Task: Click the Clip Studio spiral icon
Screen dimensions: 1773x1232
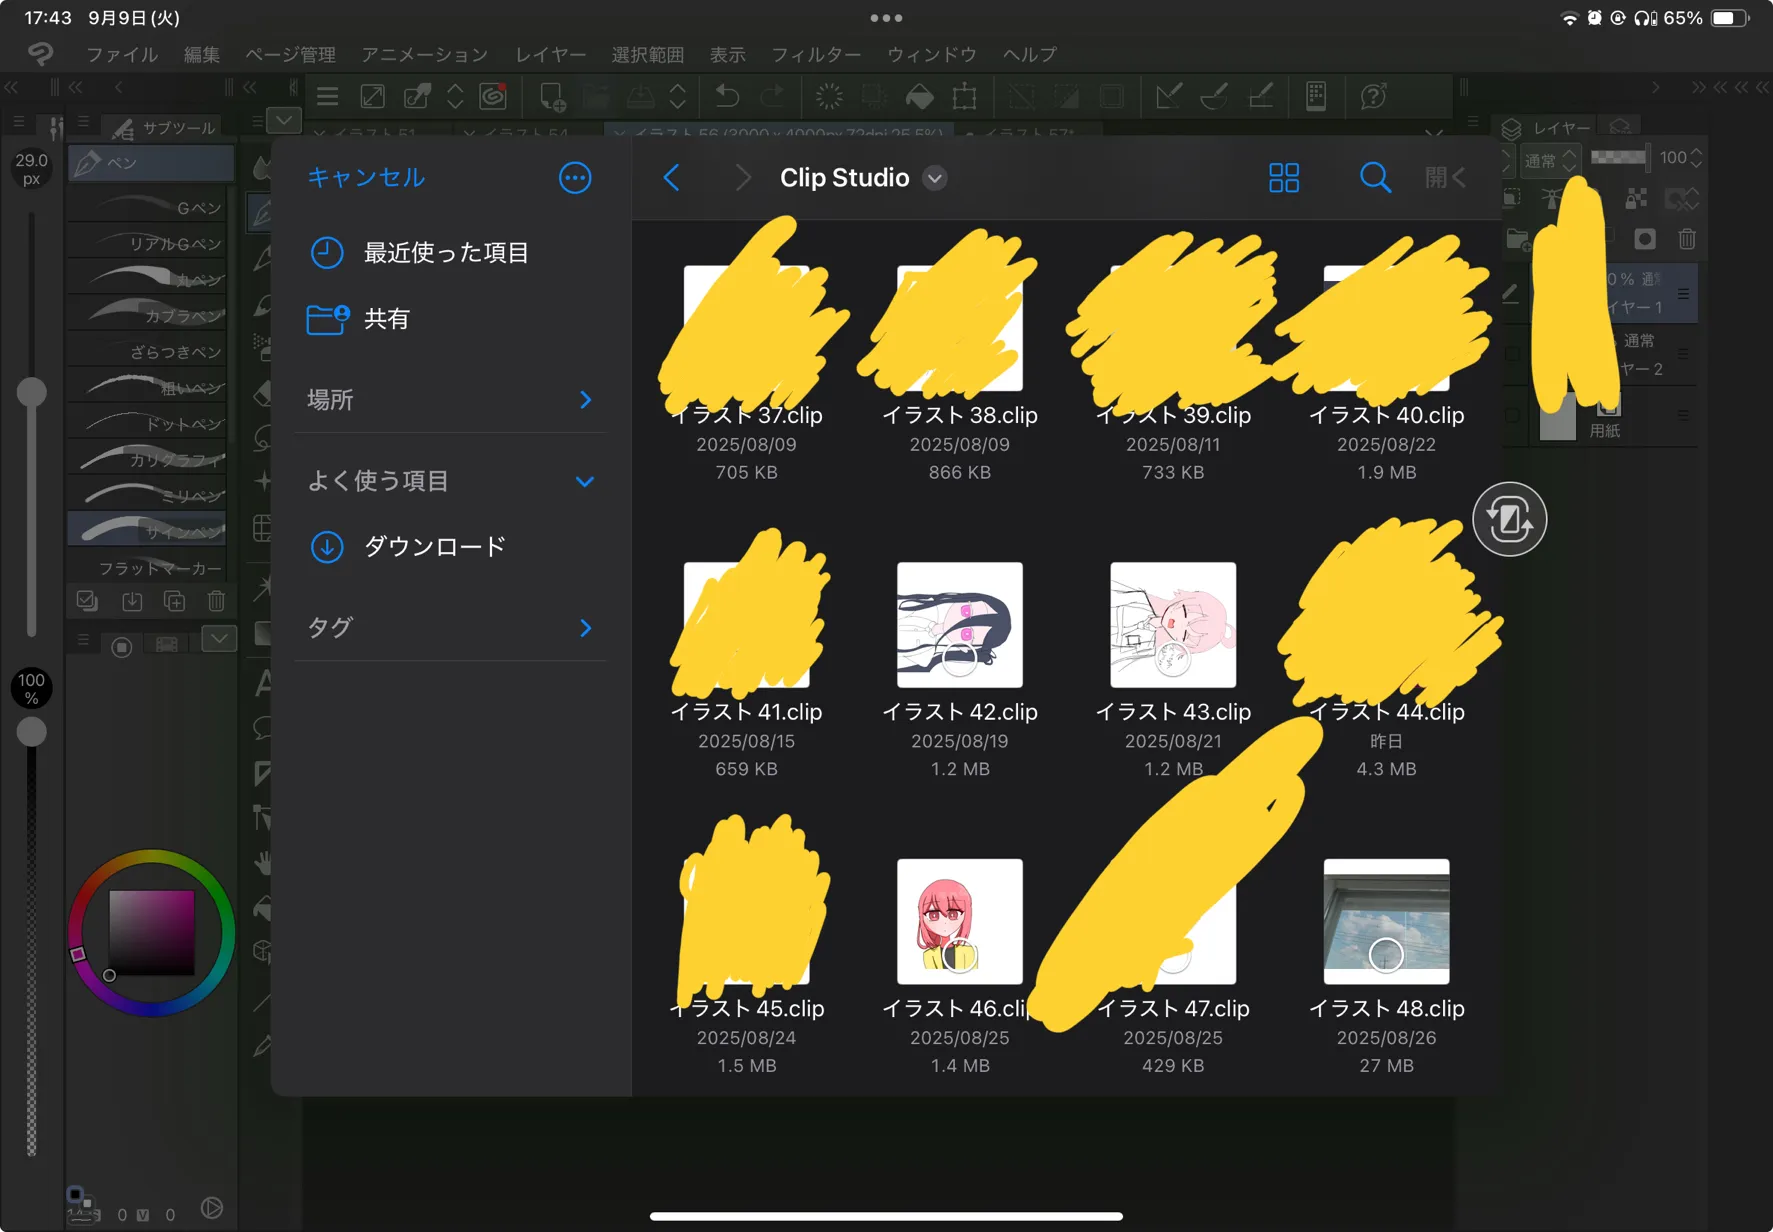Action: (493, 96)
